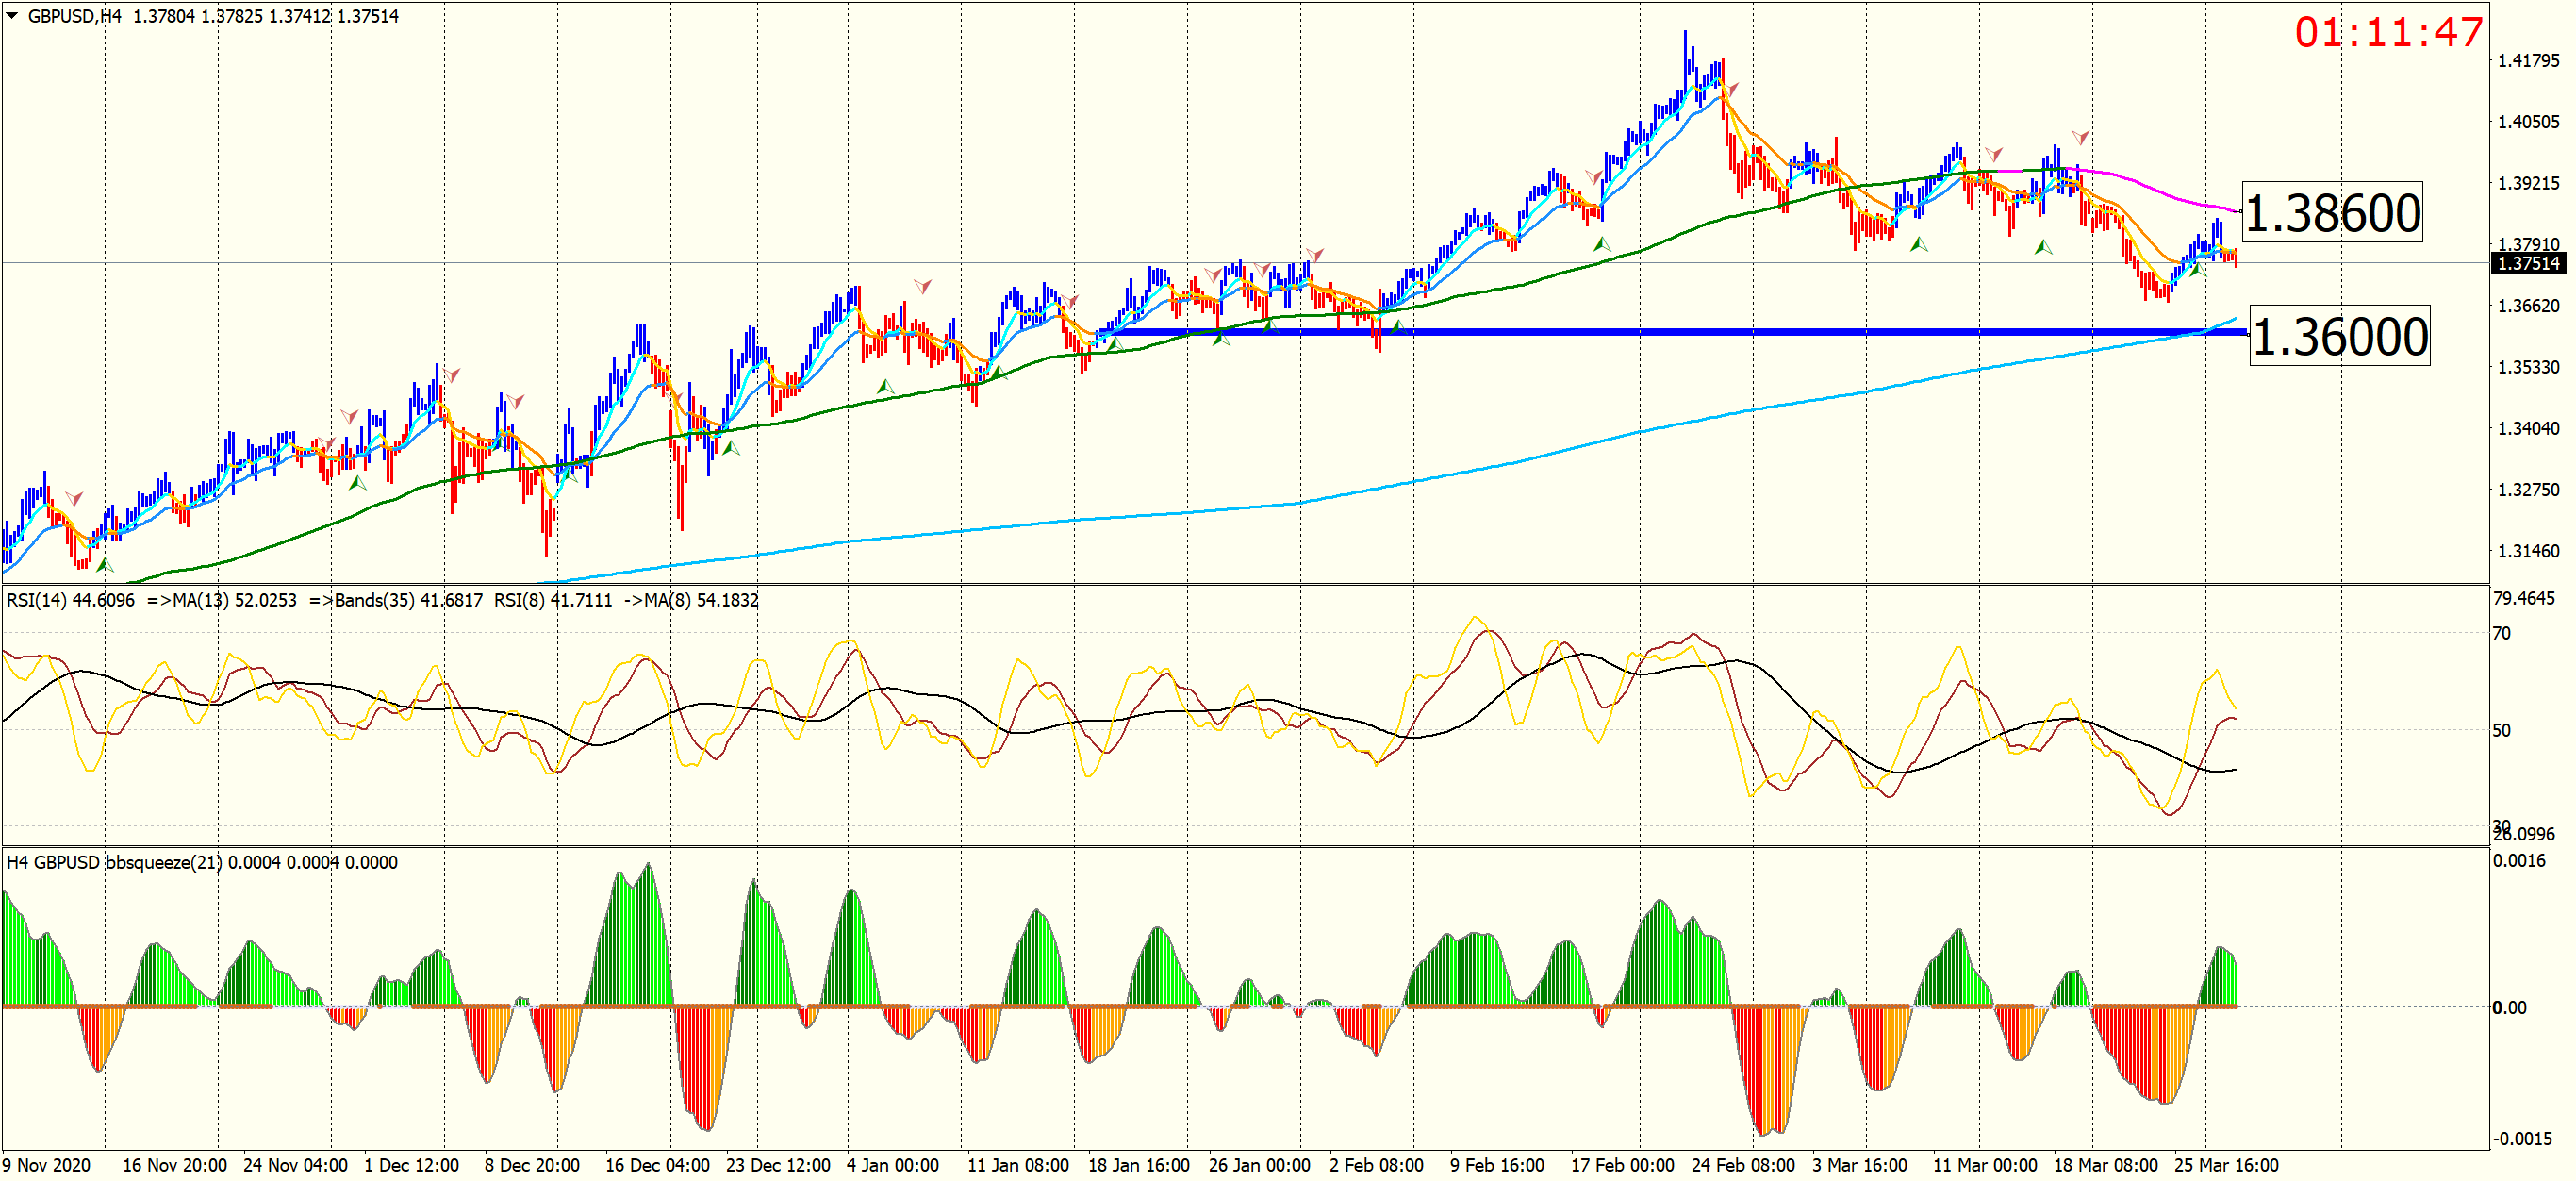Screen dimensions: 2576x1181
Task: Click the highest red arrow near 18 Mar
Action: pyautogui.click(x=2080, y=137)
